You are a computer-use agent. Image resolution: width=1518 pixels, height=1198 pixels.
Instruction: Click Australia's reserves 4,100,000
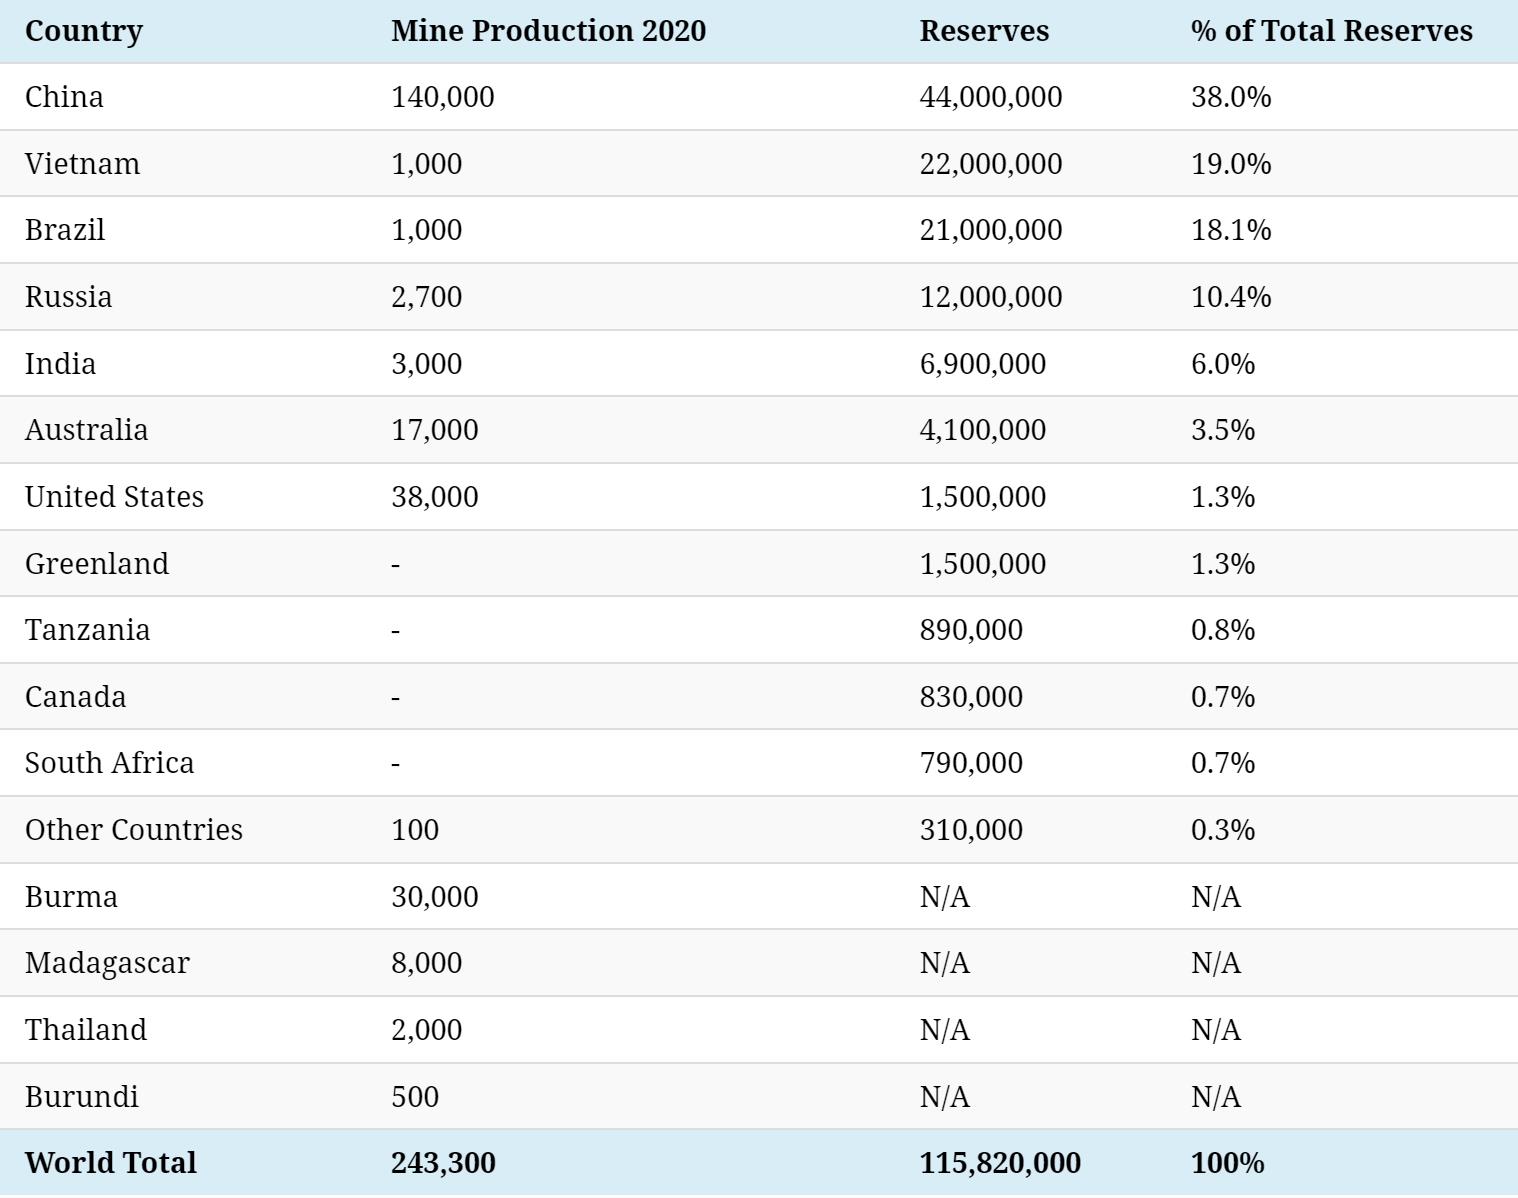point(983,430)
